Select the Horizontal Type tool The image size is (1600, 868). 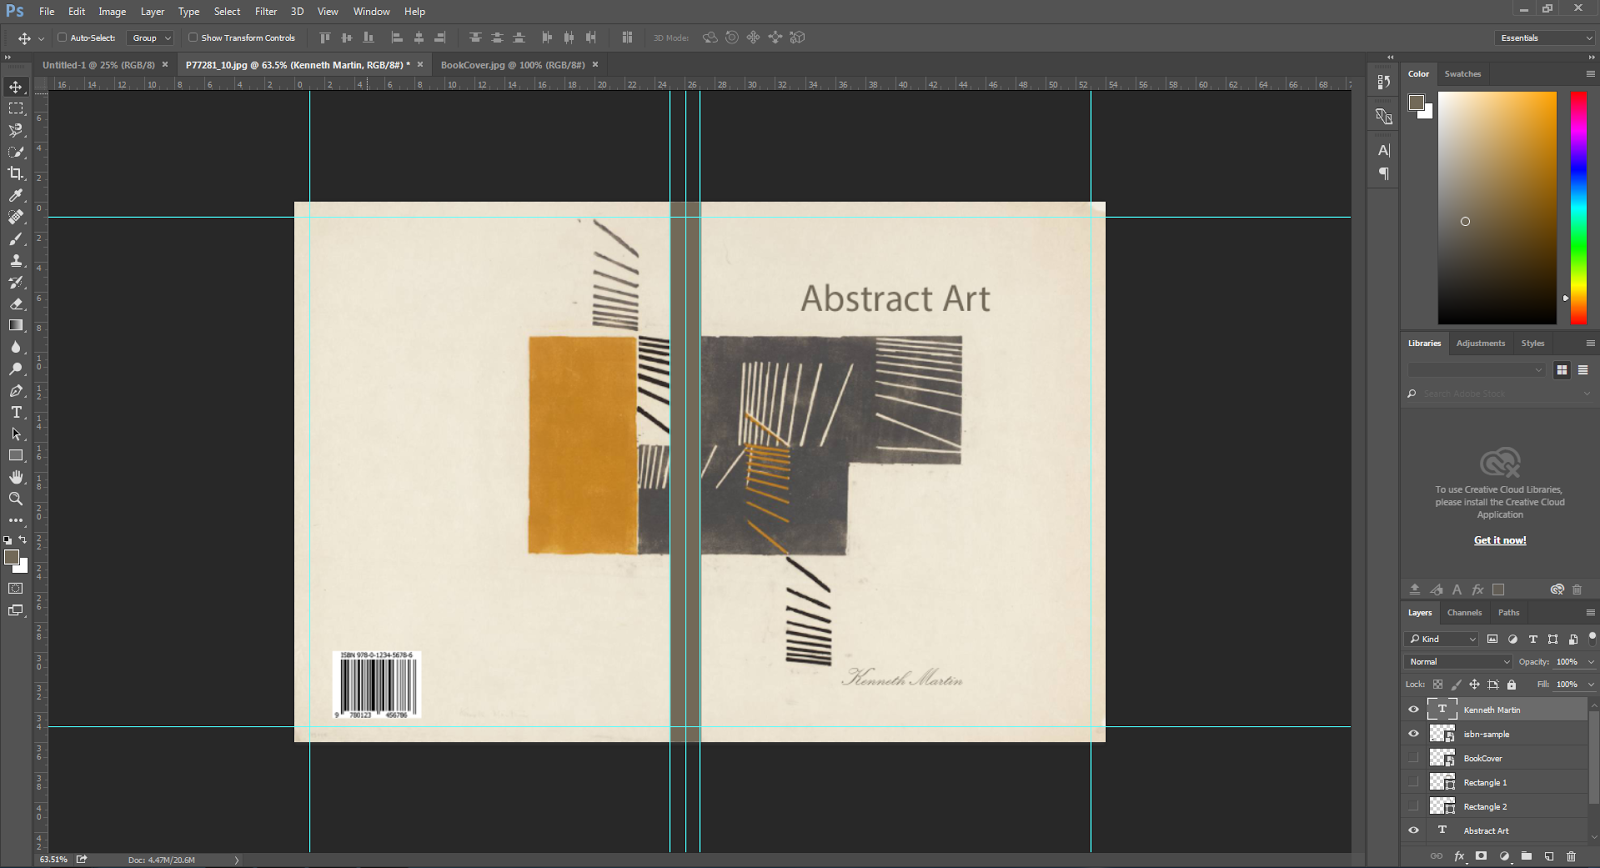coord(16,412)
